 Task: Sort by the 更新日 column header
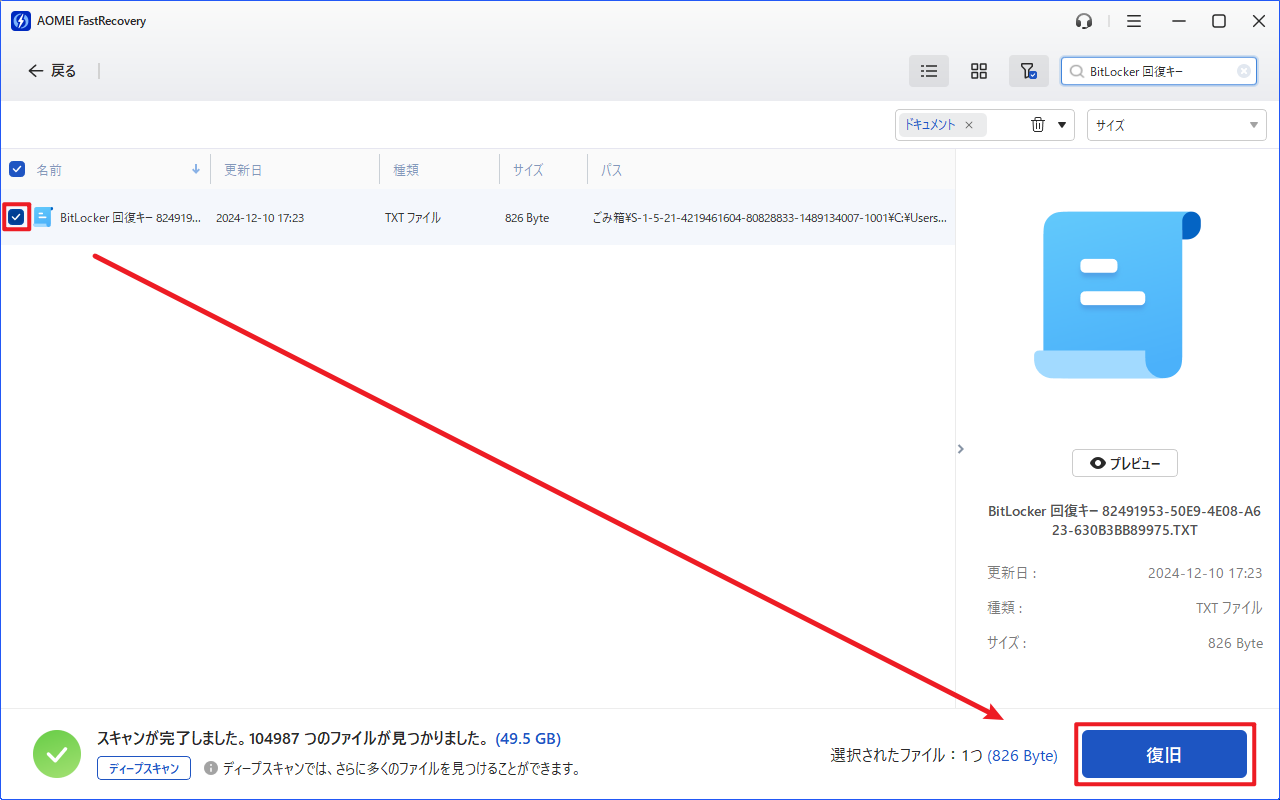pyautogui.click(x=243, y=170)
